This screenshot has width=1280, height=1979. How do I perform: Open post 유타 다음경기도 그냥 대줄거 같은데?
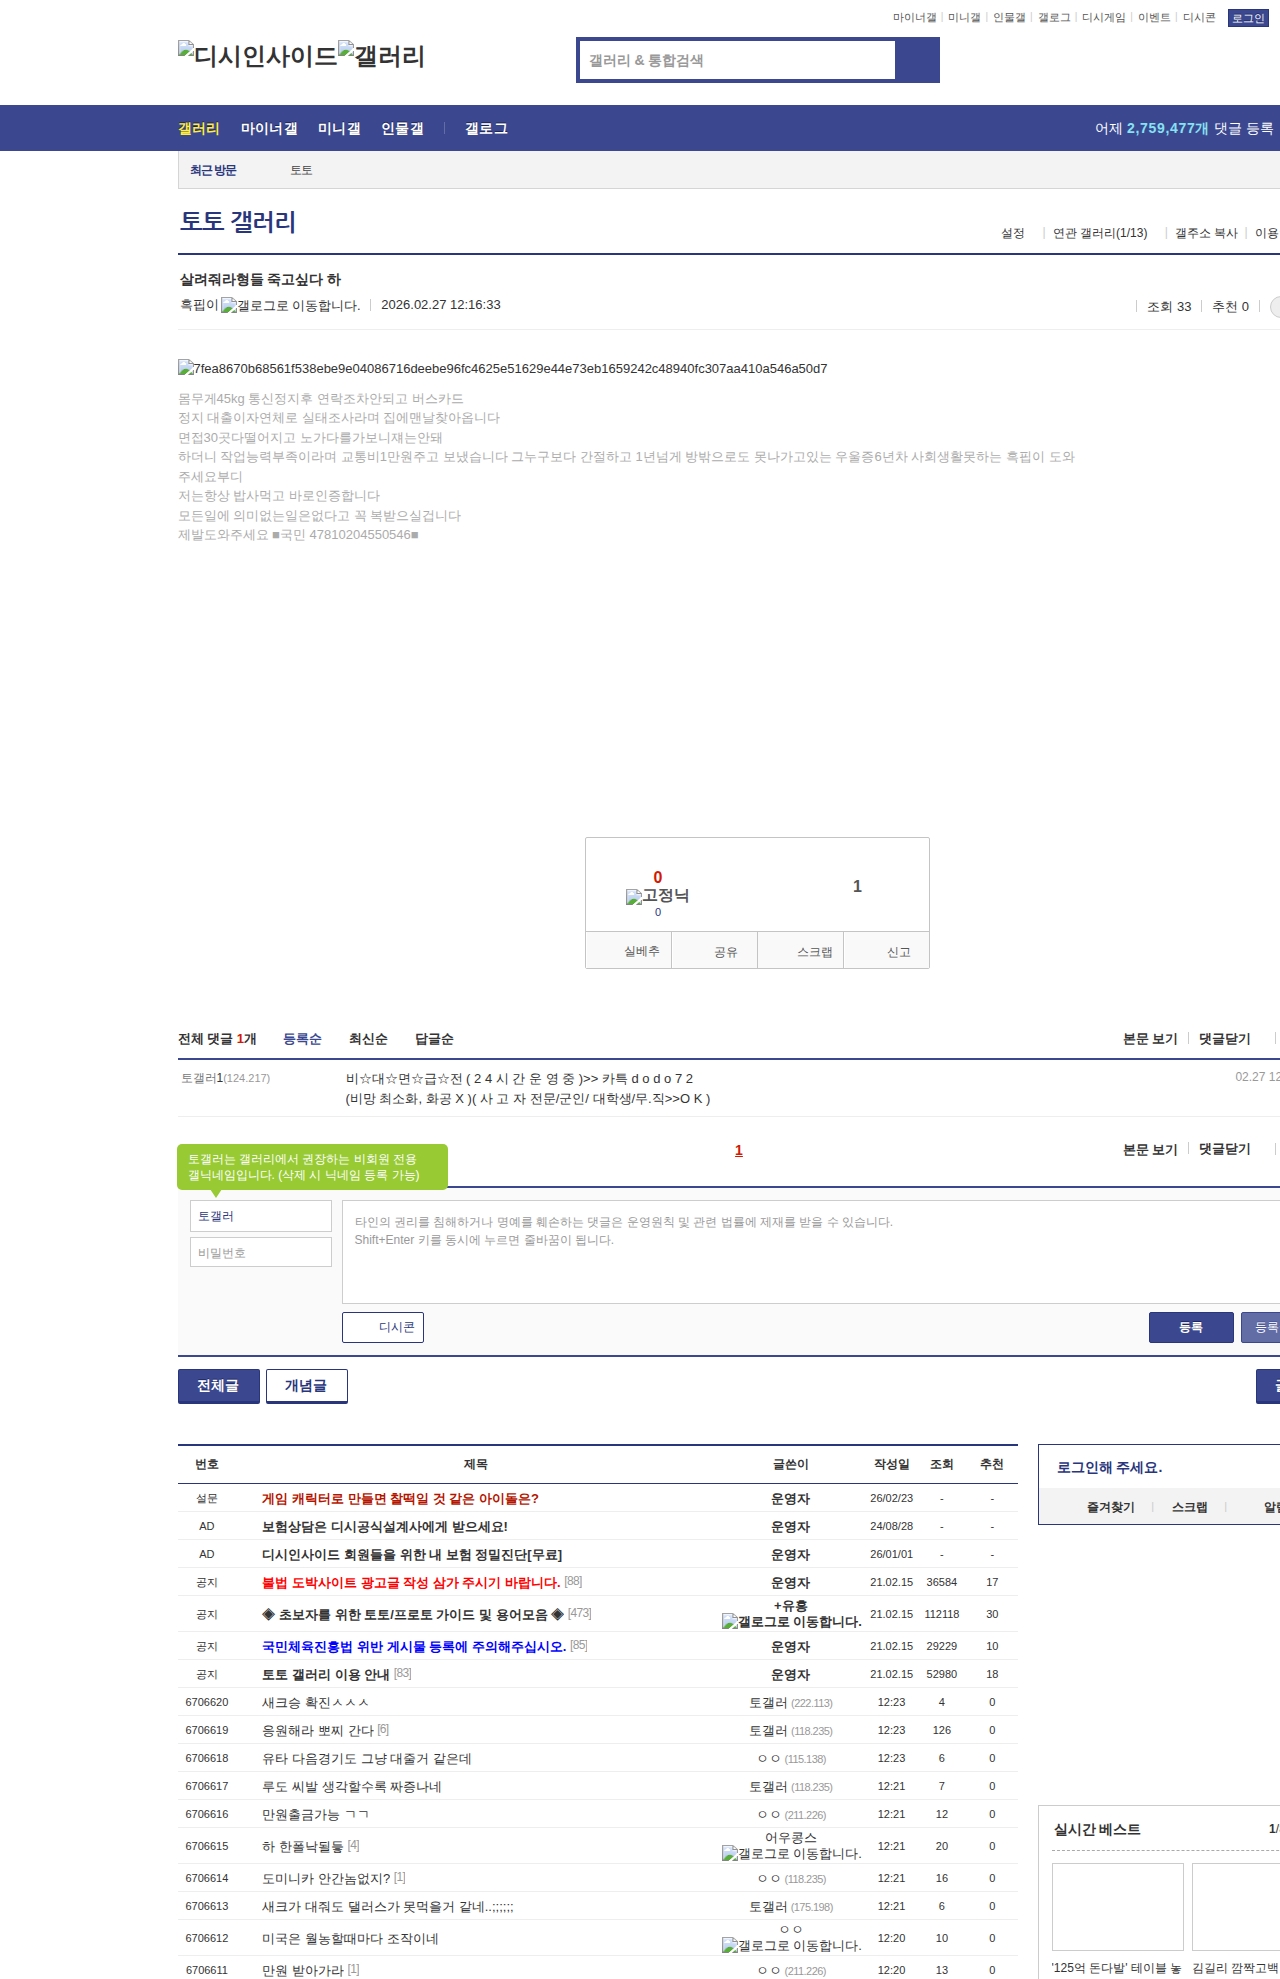click(x=367, y=1758)
